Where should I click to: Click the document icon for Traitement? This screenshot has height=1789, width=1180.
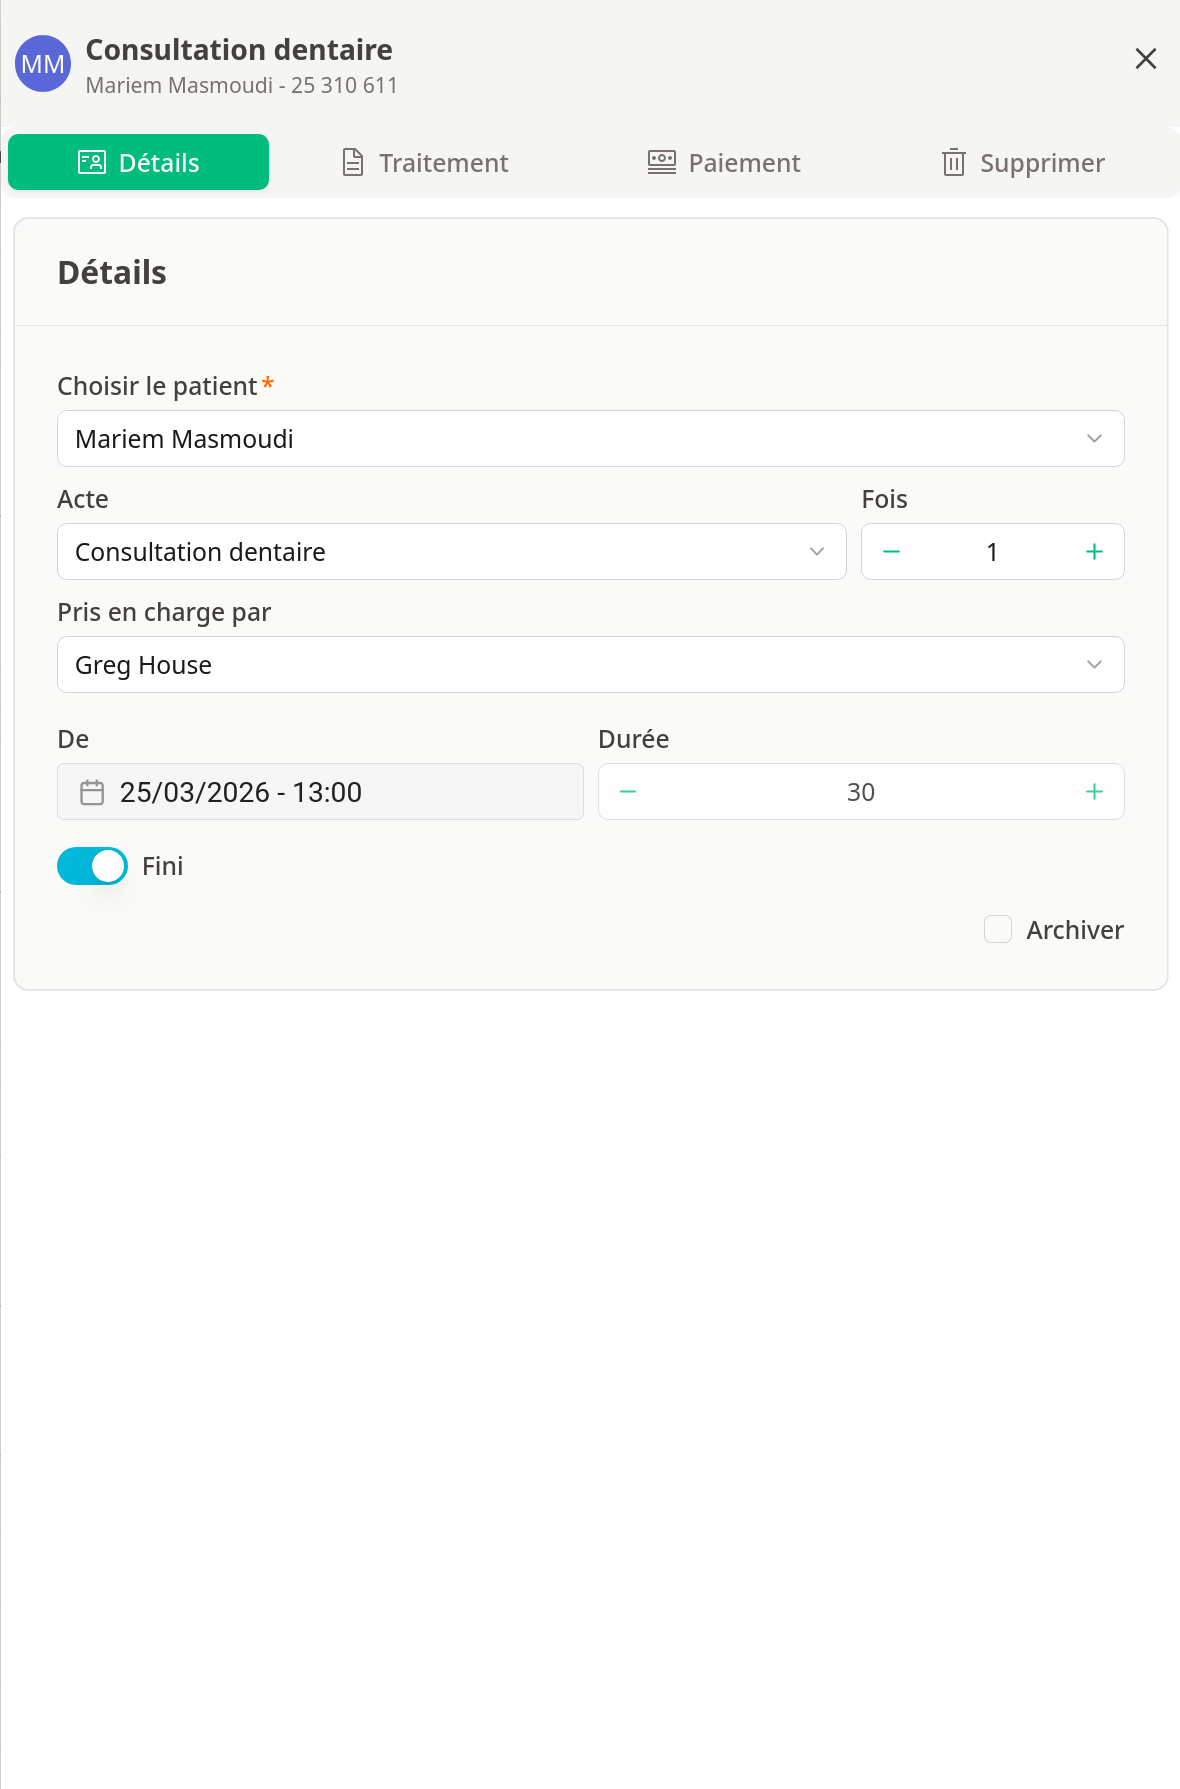[x=353, y=163]
